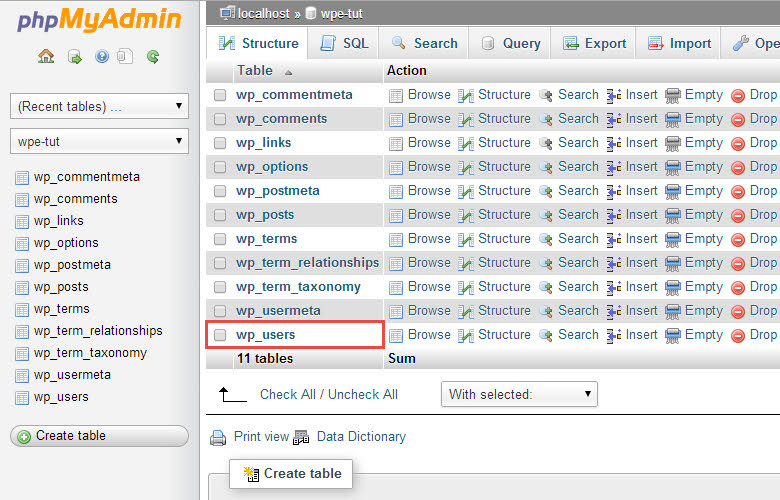Click the printer icon for Print view

tap(218, 438)
